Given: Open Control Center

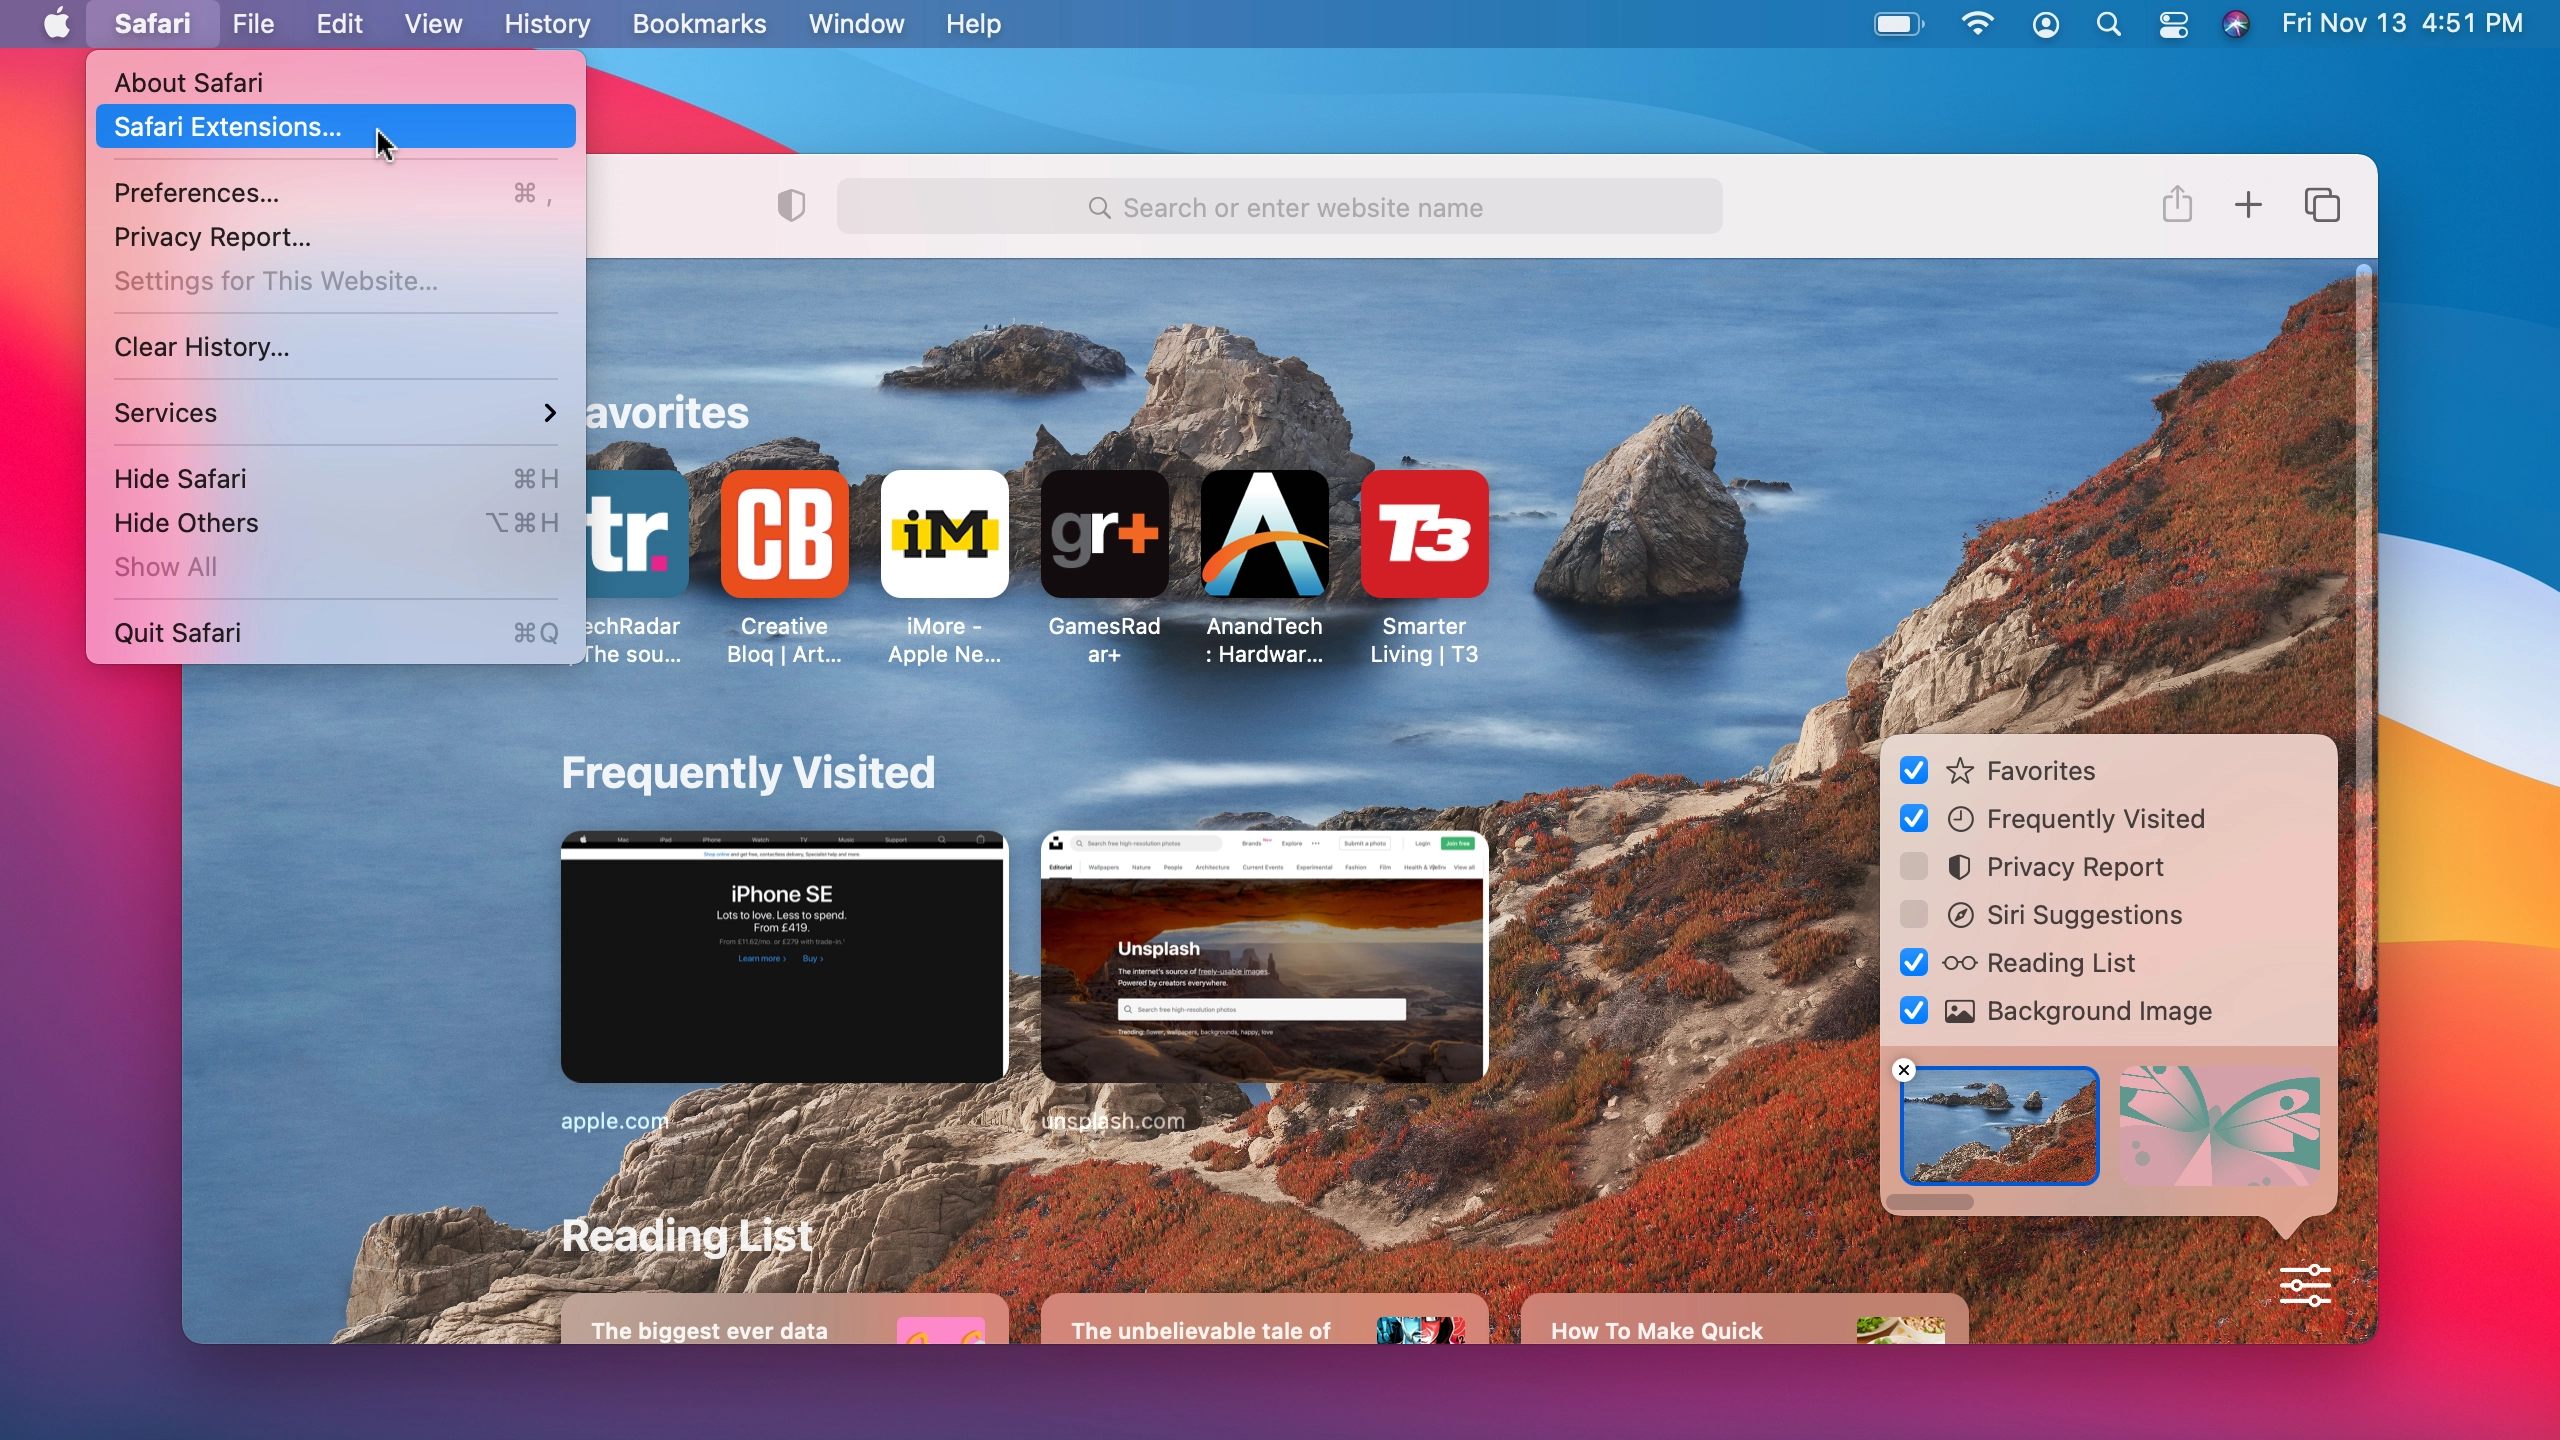Looking at the screenshot, I should [x=2174, y=25].
